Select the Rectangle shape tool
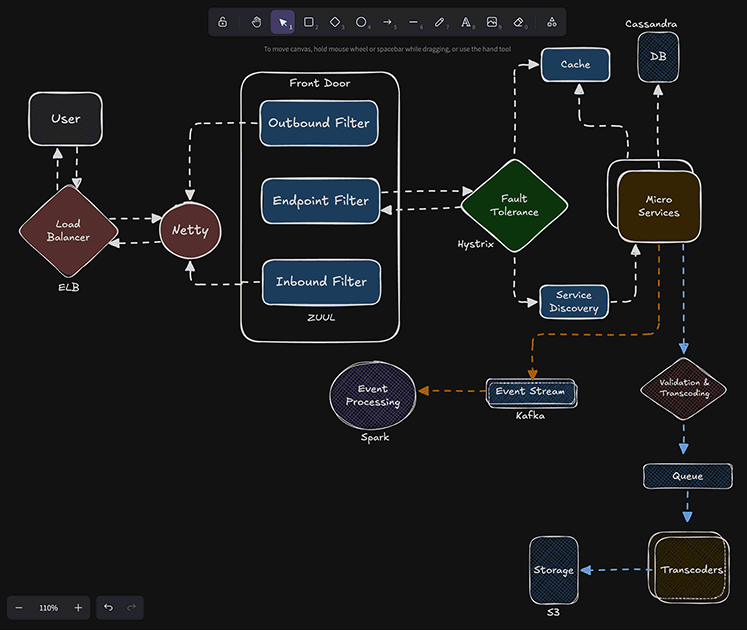747x630 pixels. coord(309,22)
